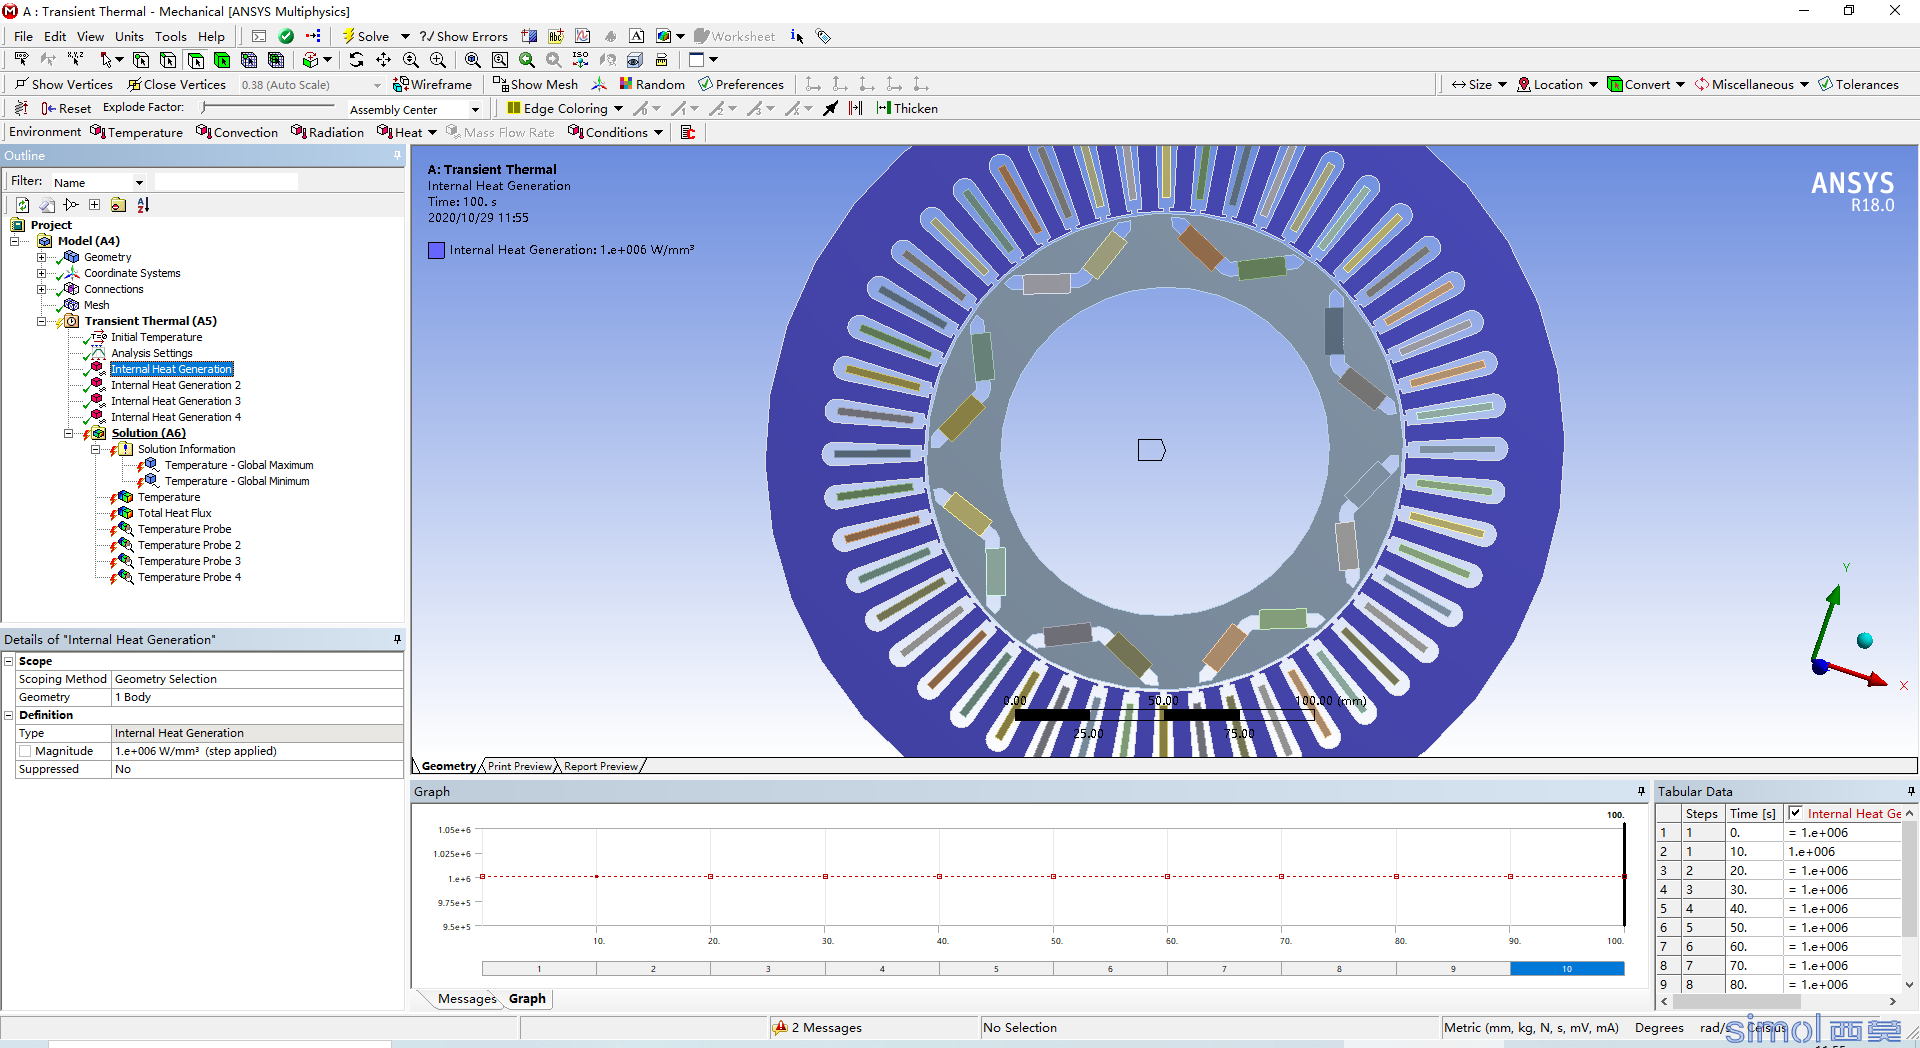1920x1048 pixels.
Task: Open the Filter Name dropdown
Action: point(139,182)
